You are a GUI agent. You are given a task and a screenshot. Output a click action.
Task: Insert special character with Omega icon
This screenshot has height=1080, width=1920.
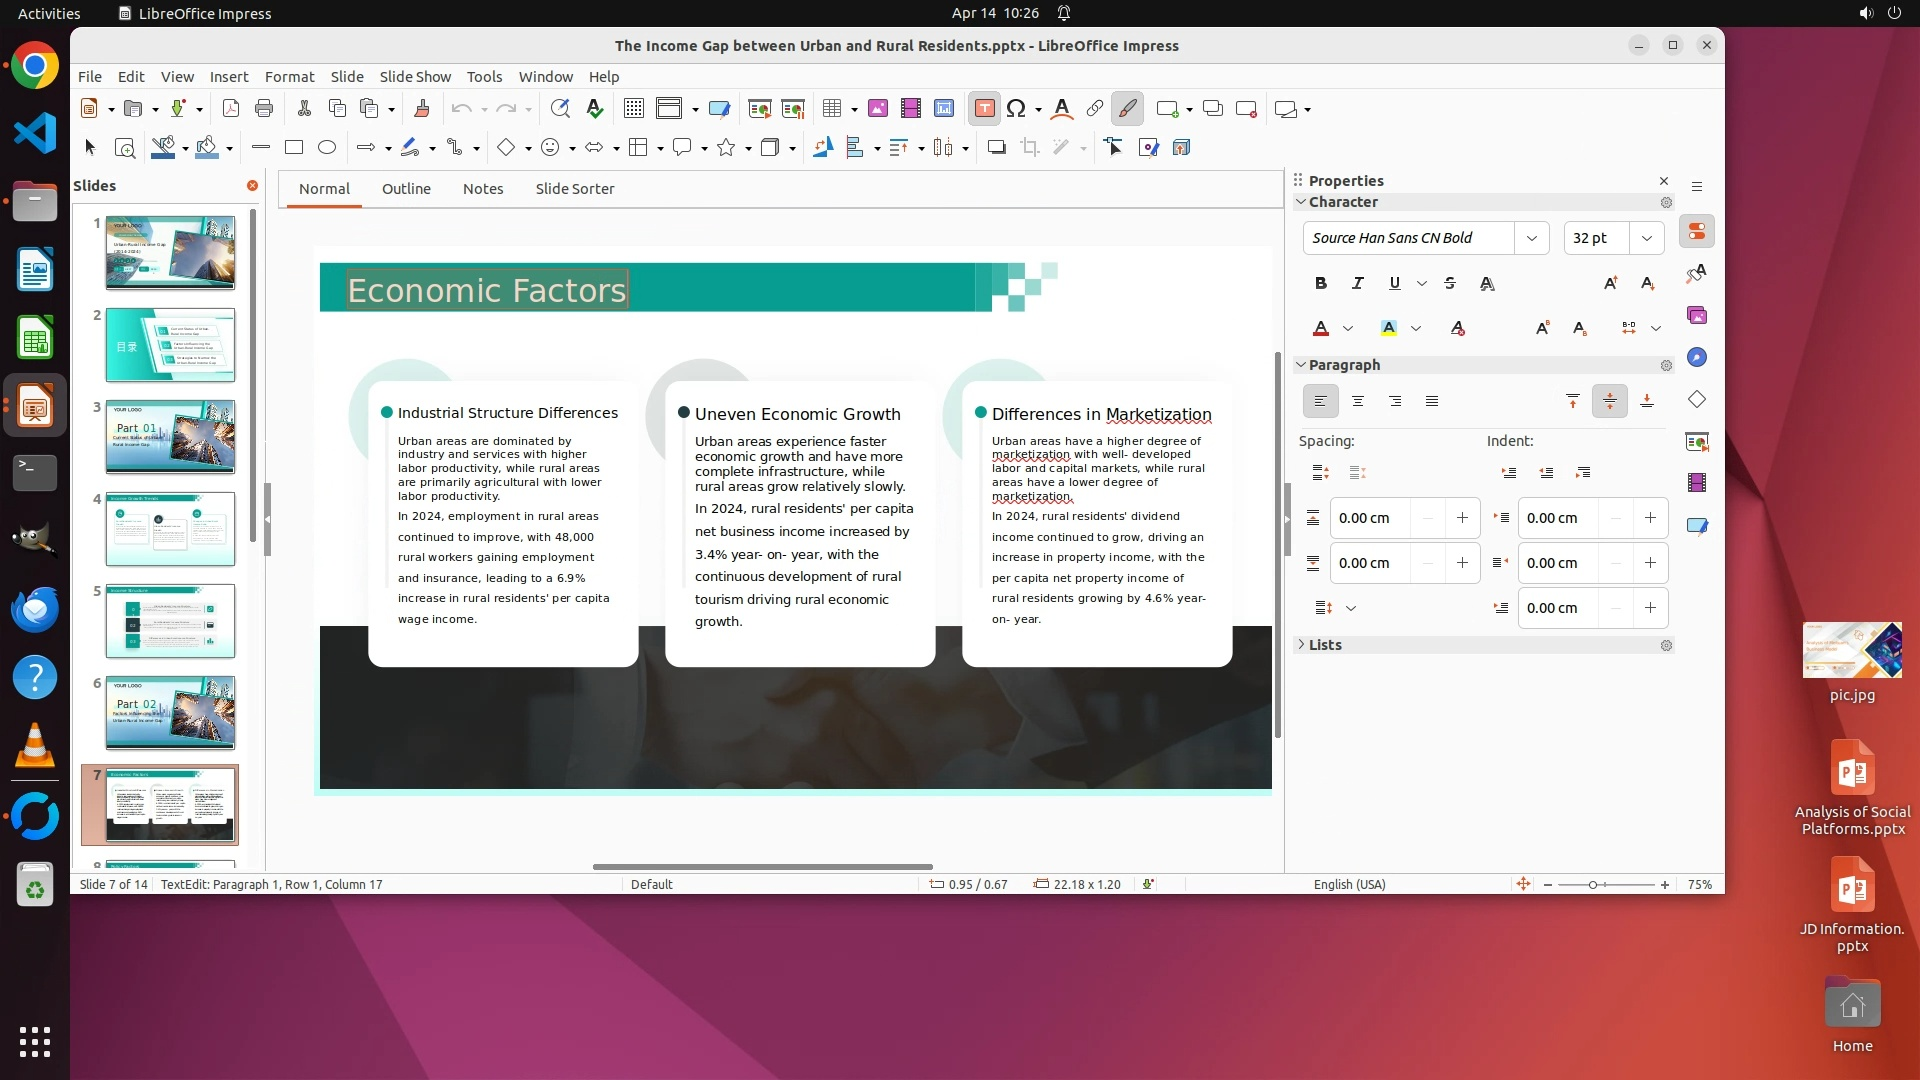[1016, 109]
